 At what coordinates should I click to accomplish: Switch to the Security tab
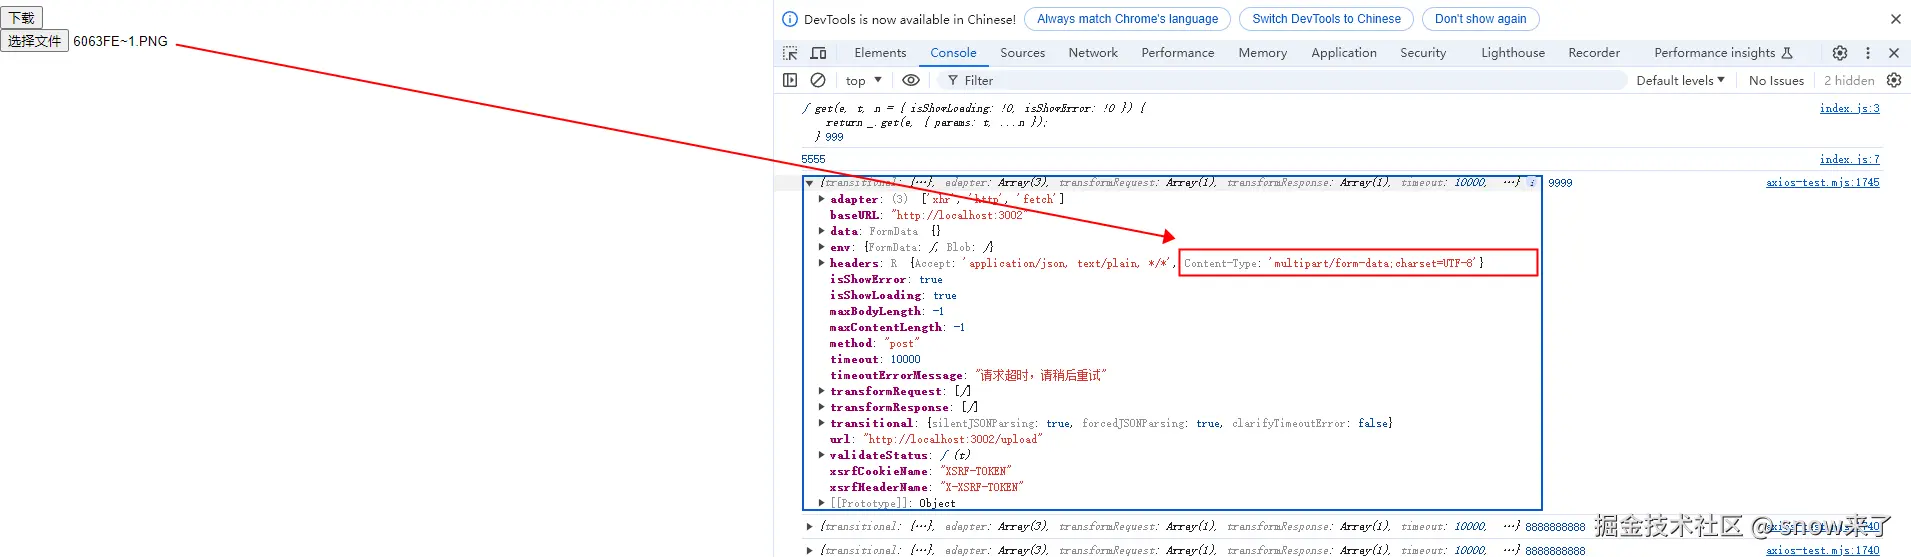pyautogui.click(x=1423, y=53)
